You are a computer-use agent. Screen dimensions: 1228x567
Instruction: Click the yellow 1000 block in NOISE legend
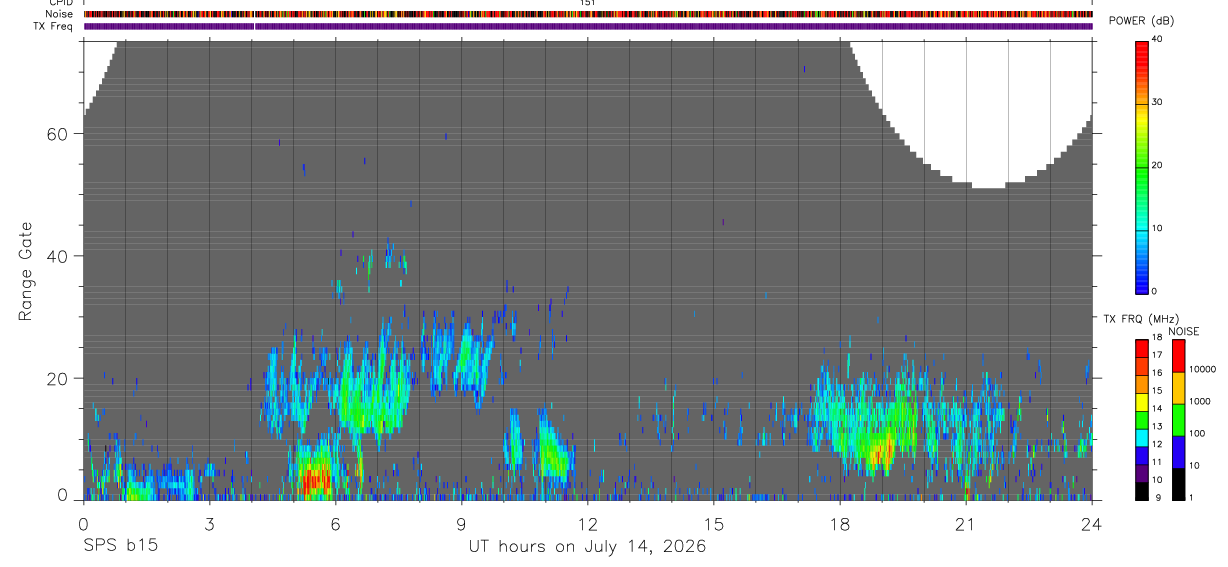pos(1178,388)
